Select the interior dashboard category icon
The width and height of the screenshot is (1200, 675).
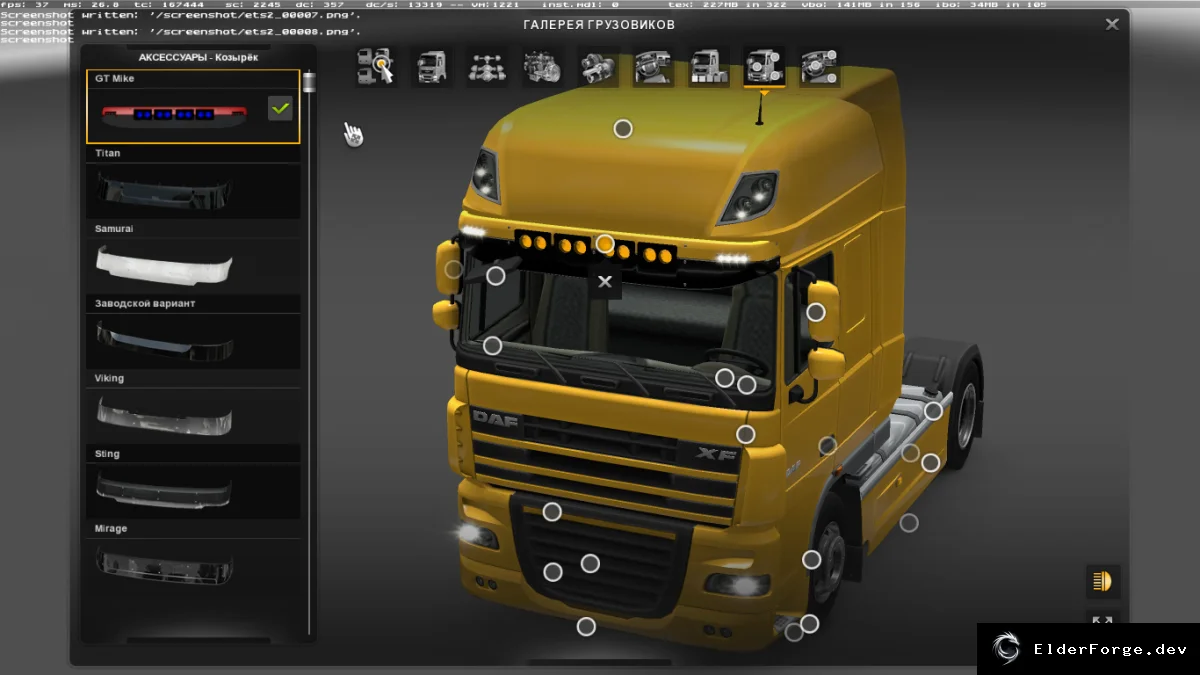point(653,67)
